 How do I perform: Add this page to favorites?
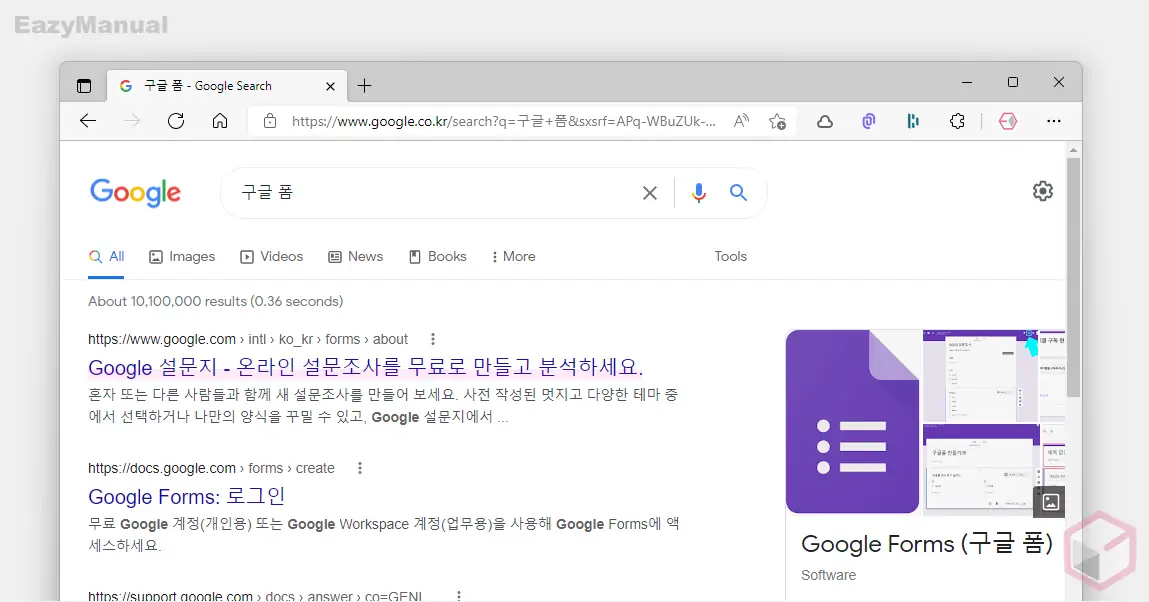pos(777,122)
